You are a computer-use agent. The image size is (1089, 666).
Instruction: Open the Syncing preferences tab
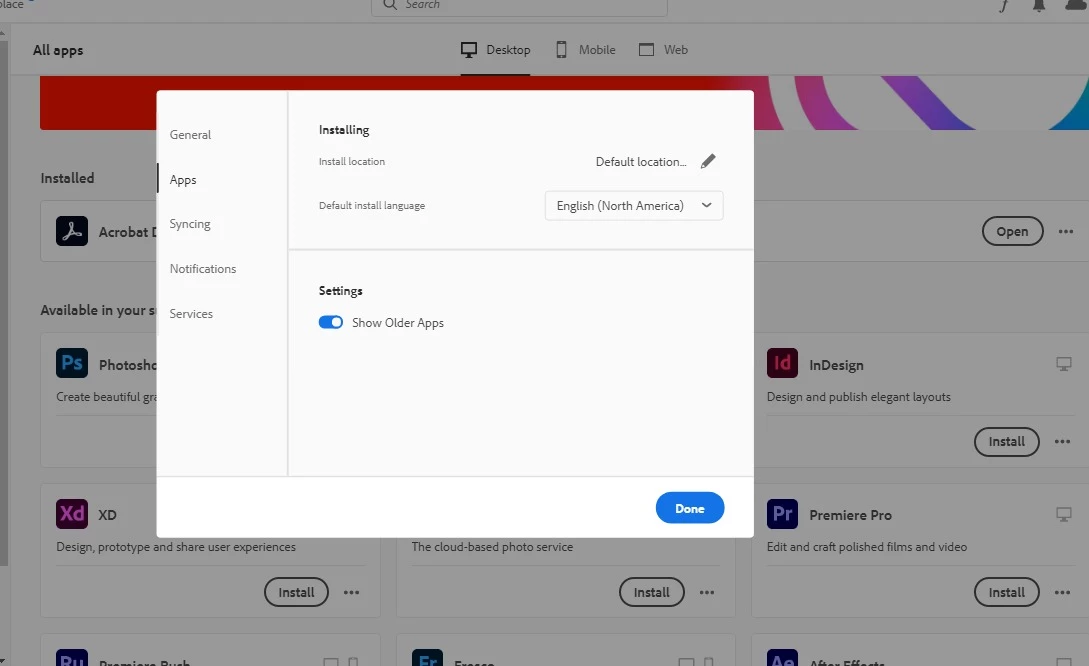[x=190, y=224]
